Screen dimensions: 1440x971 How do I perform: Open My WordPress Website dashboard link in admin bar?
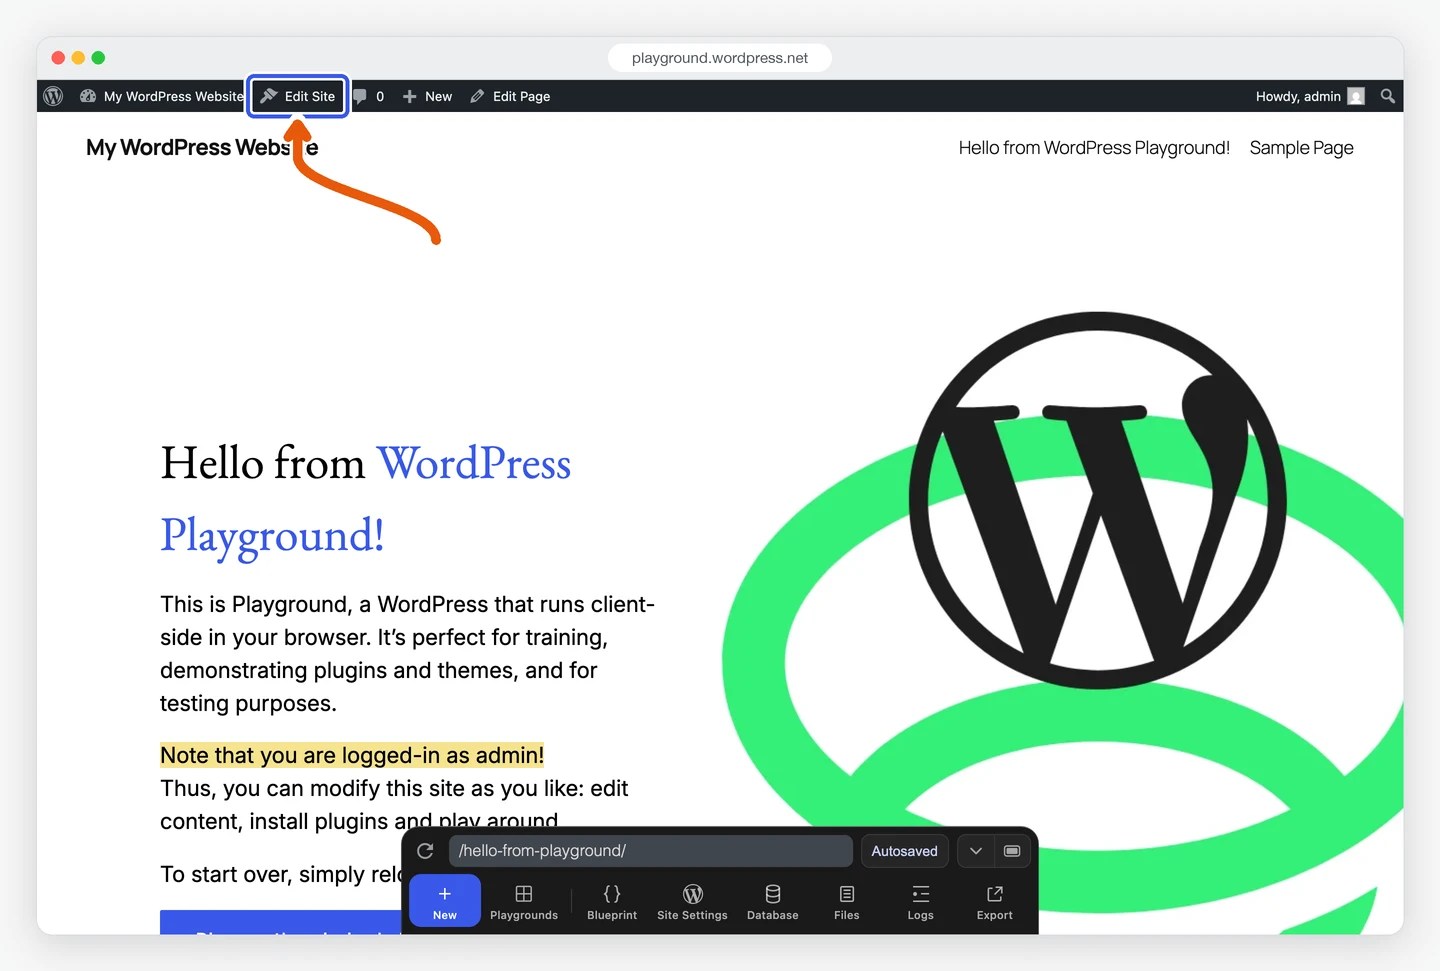(162, 96)
